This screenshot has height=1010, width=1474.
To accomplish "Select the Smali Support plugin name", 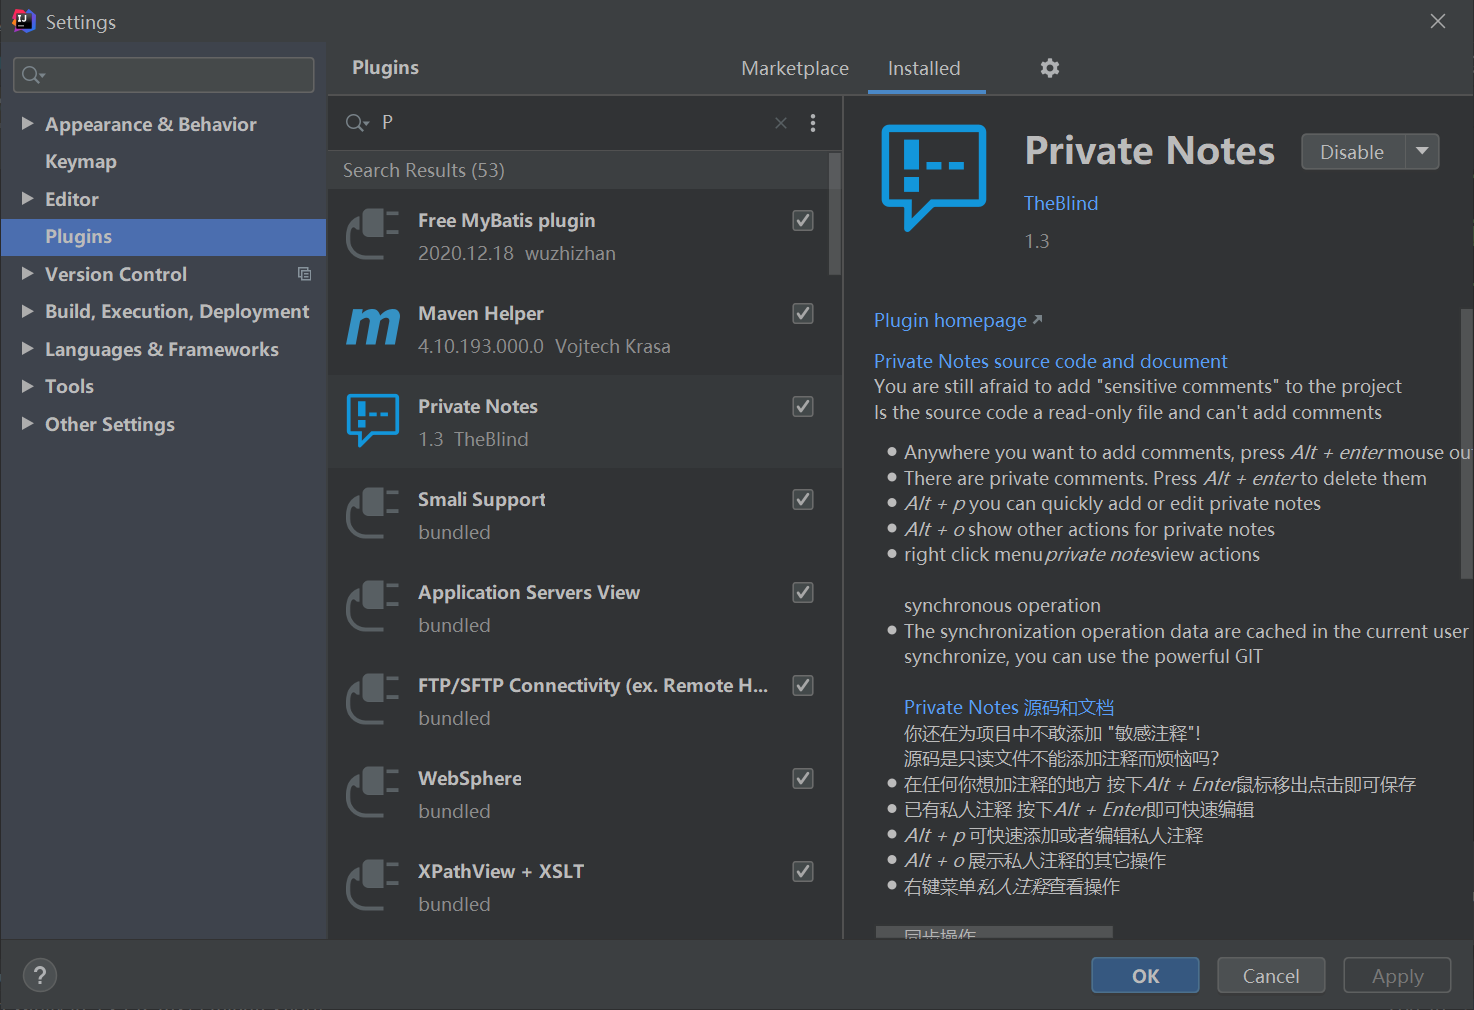I will coord(482,499).
